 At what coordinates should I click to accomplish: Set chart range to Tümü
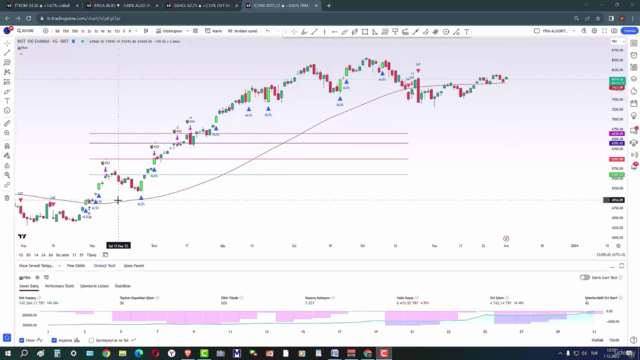click(x=91, y=255)
